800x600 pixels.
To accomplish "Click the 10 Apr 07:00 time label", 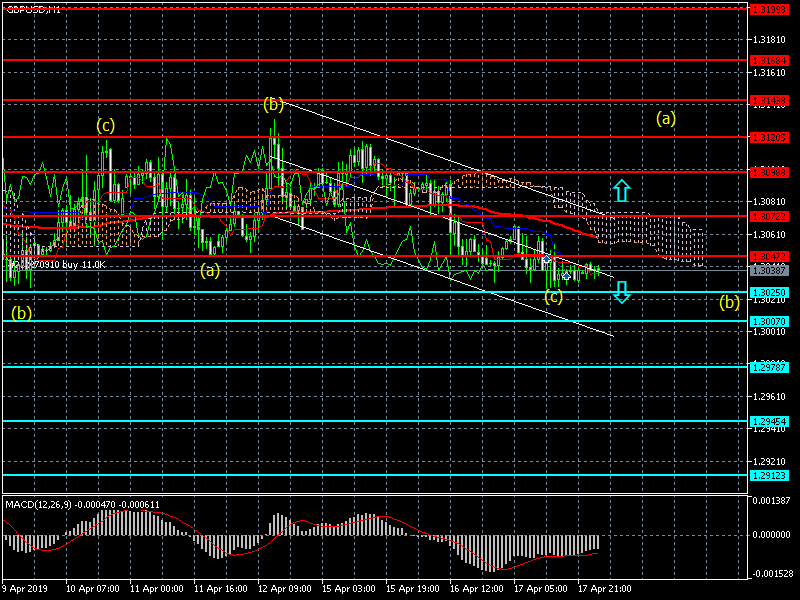I will point(92,589).
